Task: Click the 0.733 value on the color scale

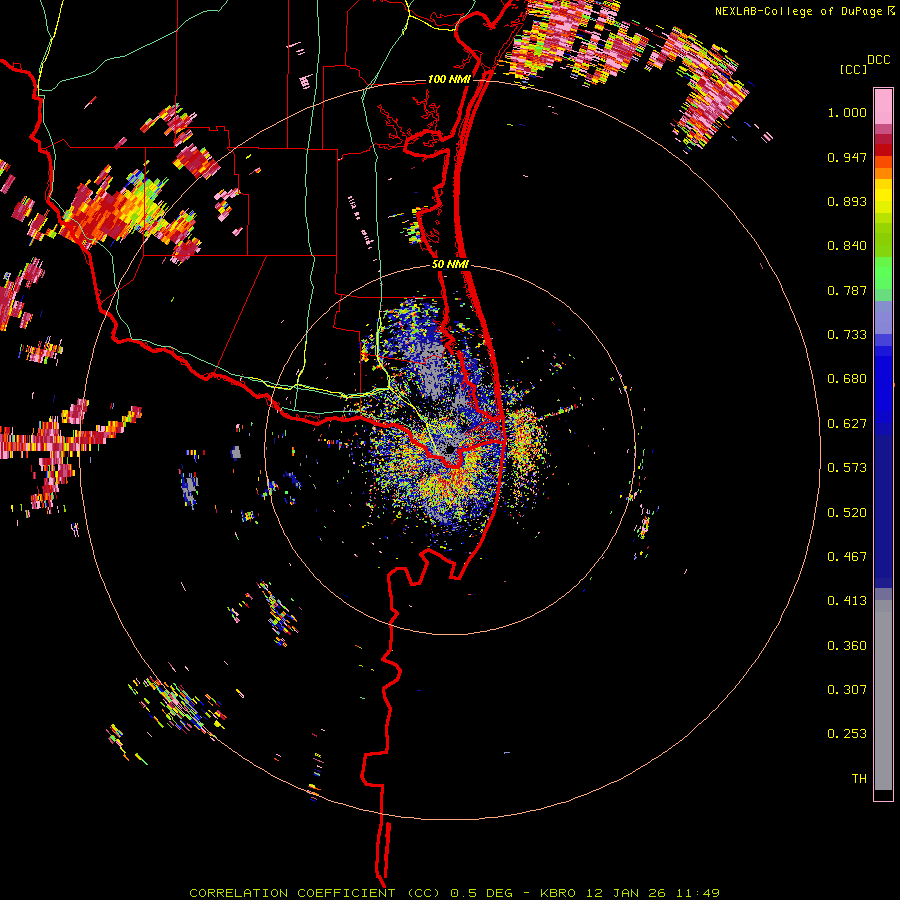Action: coord(847,335)
